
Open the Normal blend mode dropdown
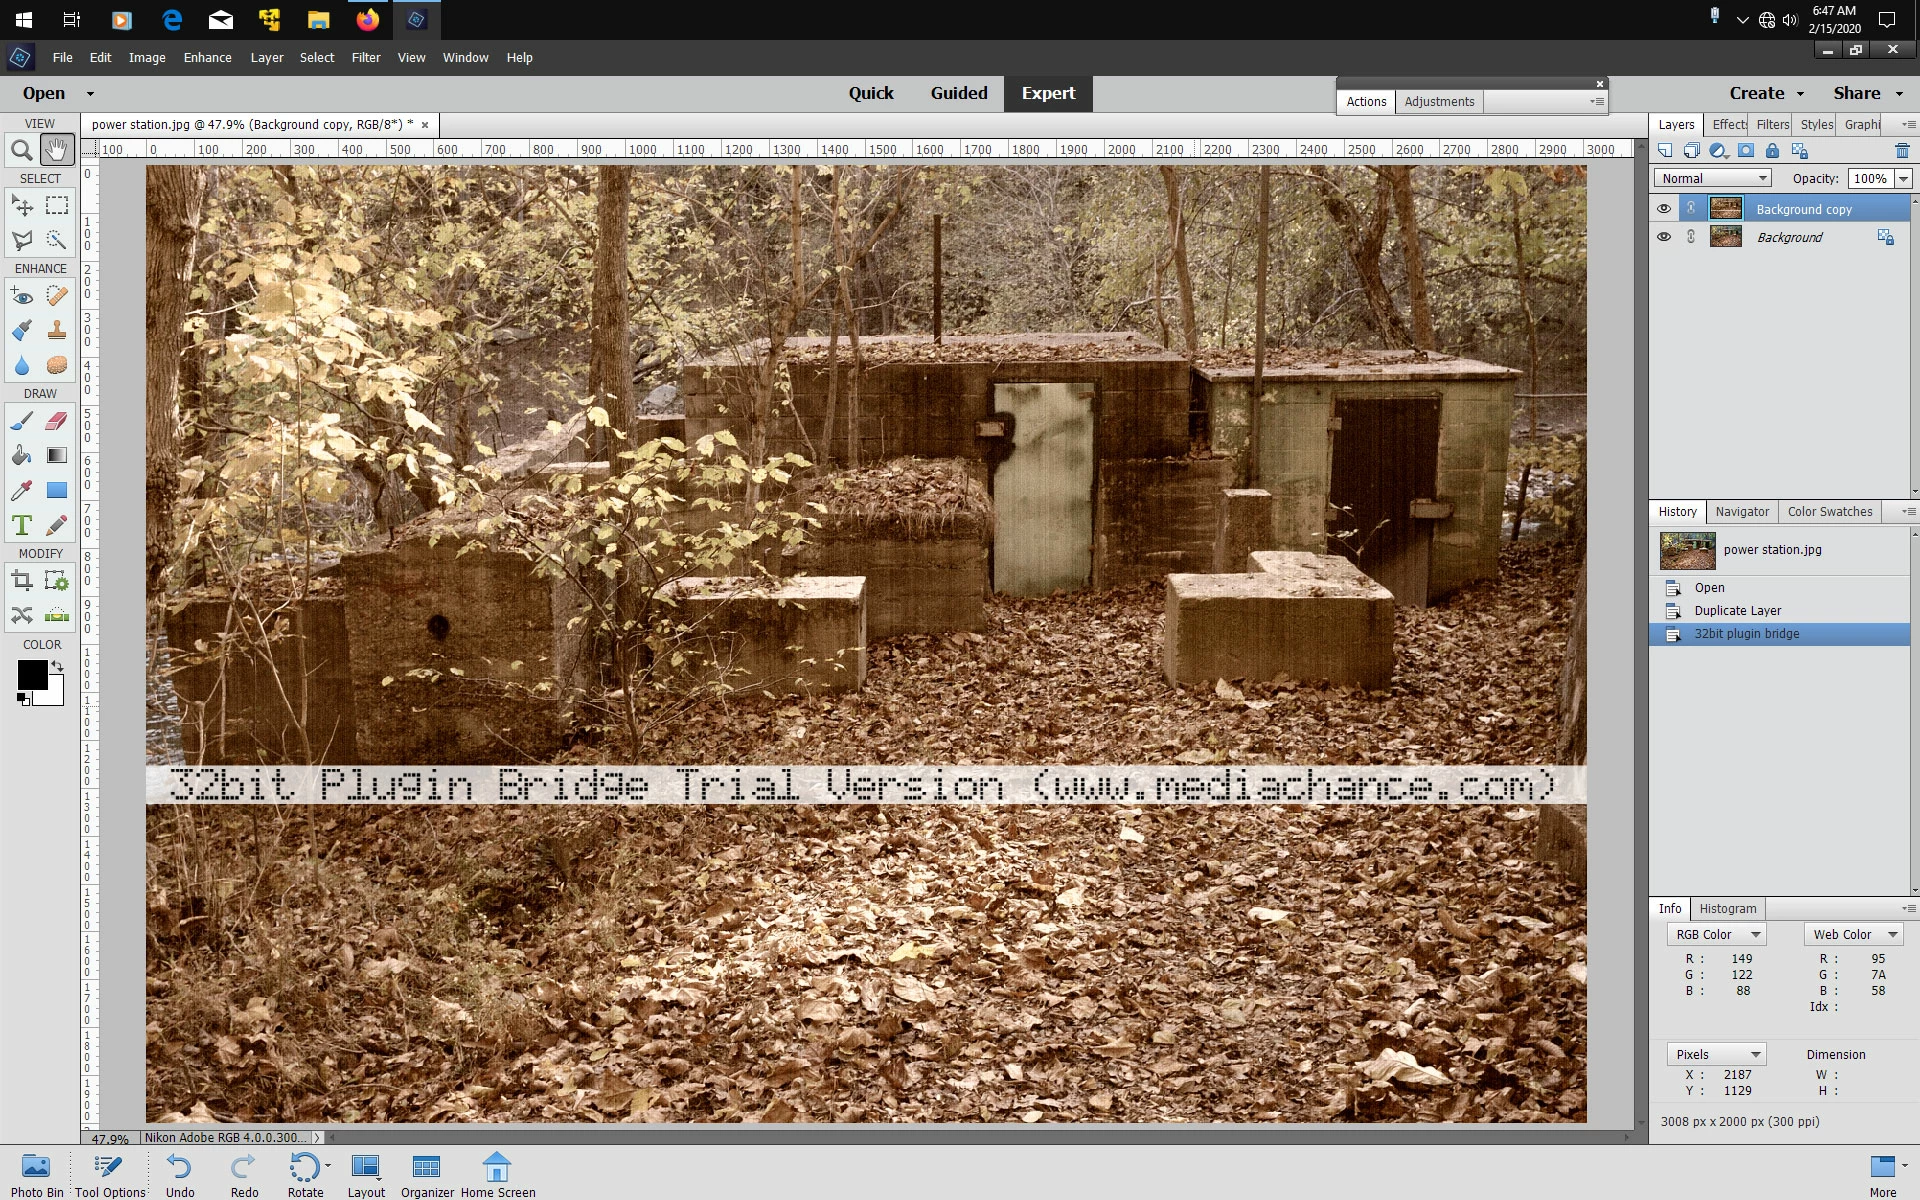(1713, 178)
